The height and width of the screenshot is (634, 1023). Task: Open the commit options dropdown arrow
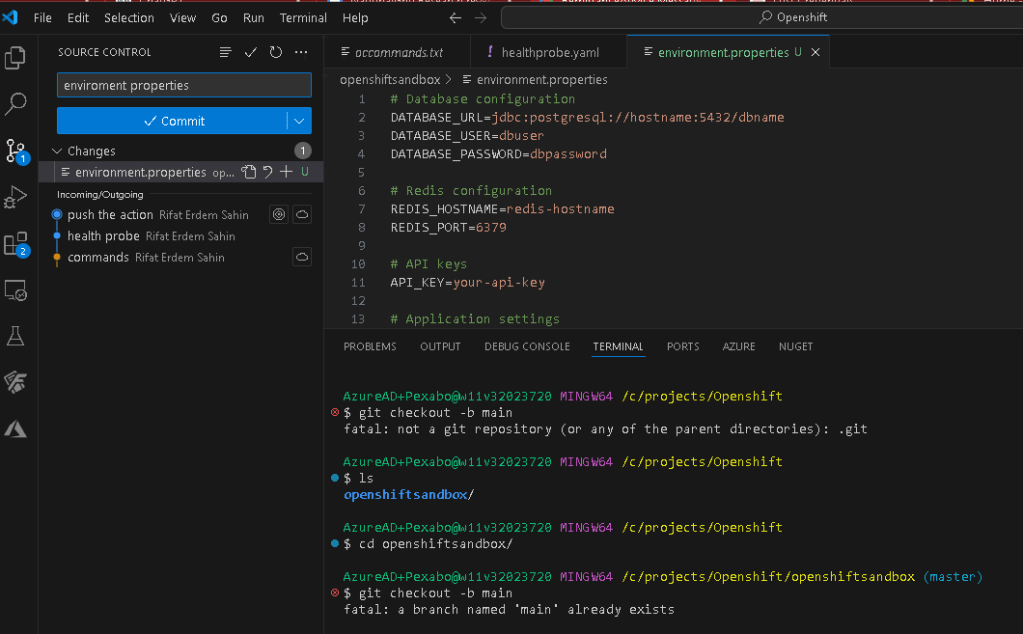point(299,121)
